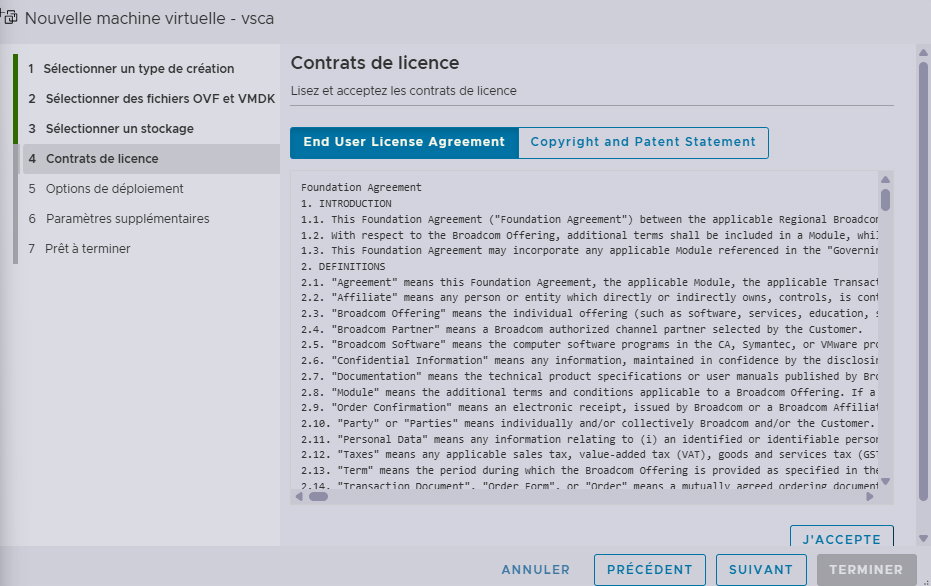
Task: Switch to Copyright and Patent Statement tab
Action: [x=643, y=142]
